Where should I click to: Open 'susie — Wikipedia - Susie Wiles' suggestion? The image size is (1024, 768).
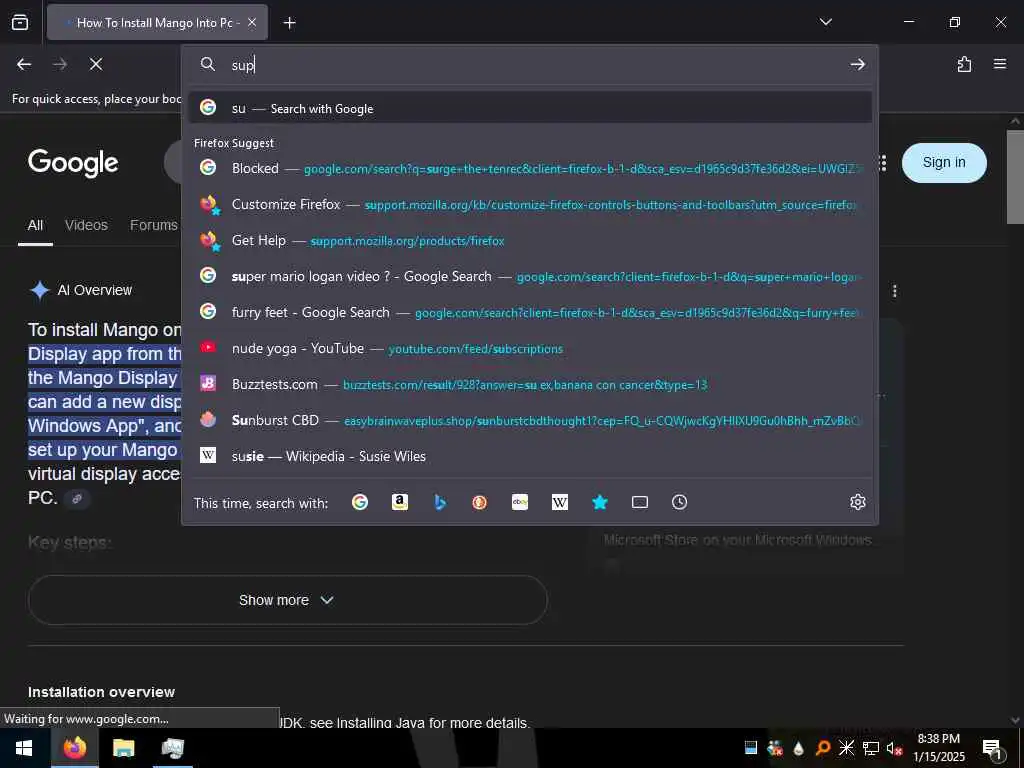point(530,456)
